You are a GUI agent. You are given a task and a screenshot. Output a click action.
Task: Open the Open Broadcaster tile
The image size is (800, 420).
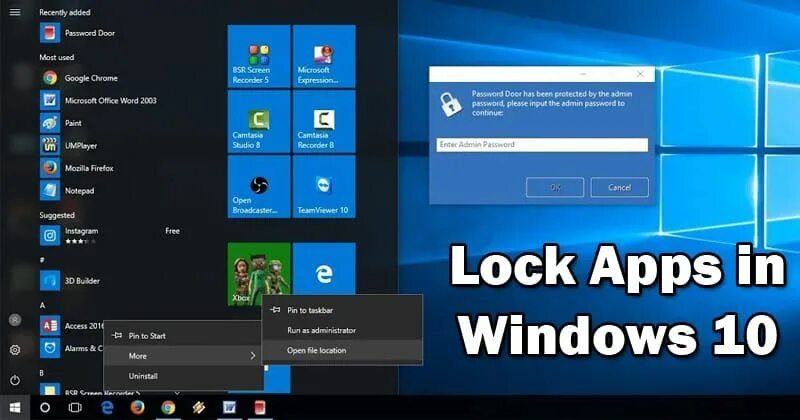coord(259,187)
